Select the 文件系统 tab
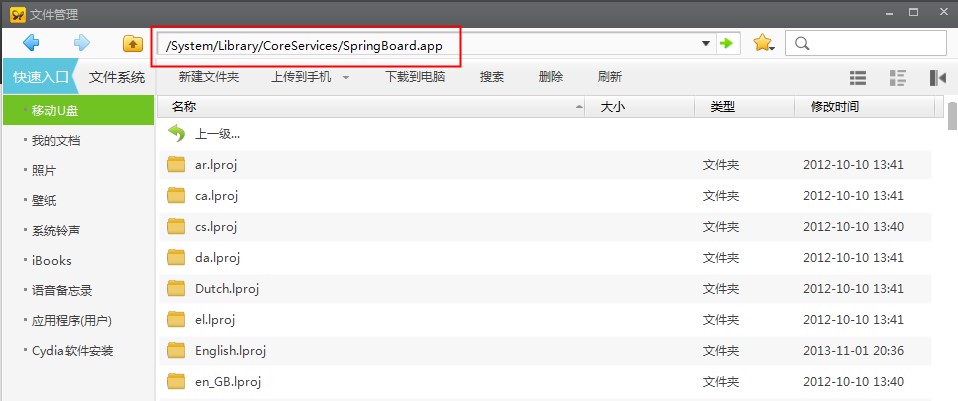 tap(117, 77)
